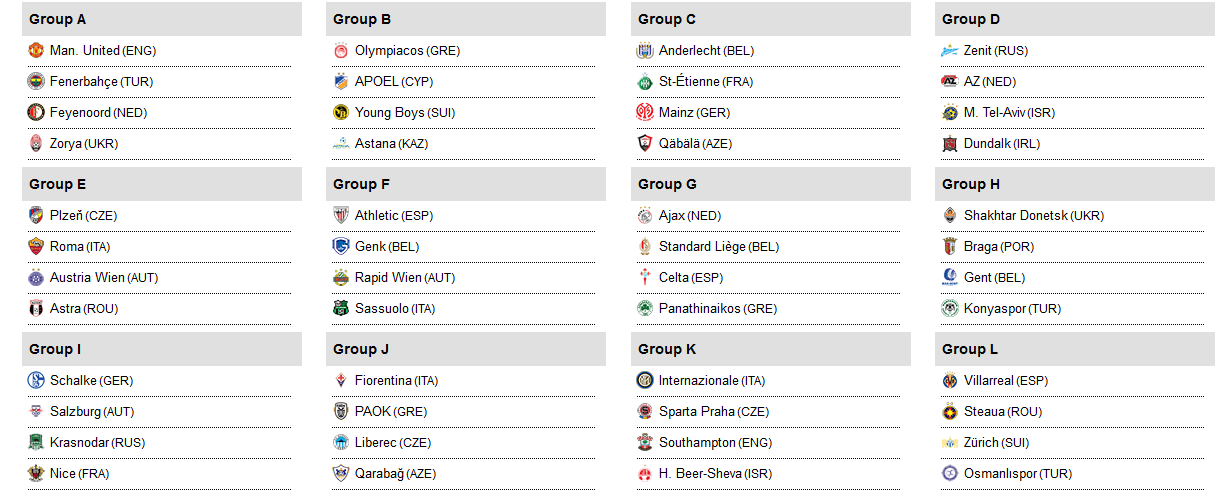Image resolution: width=1226 pixels, height=498 pixels.
Task: Click the Ajax club badge
Action: [x=644, y=216]
